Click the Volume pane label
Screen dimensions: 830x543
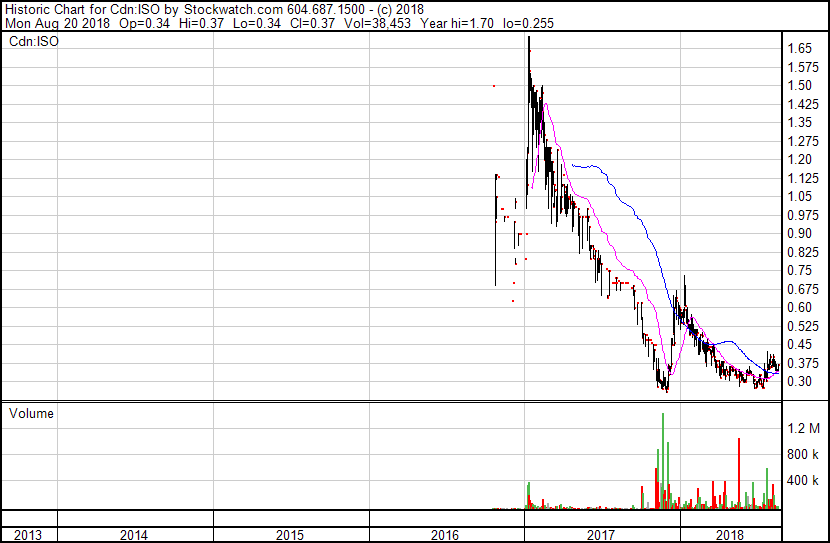[31, 414]
